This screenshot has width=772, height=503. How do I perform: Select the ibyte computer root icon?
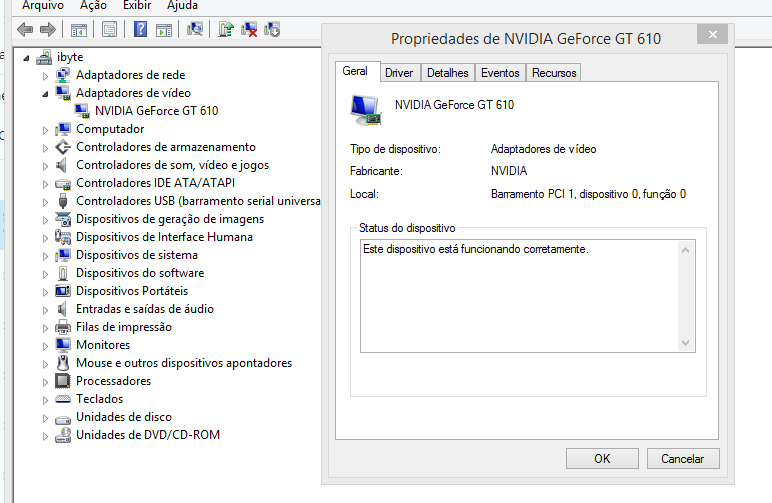pos(44,57)
